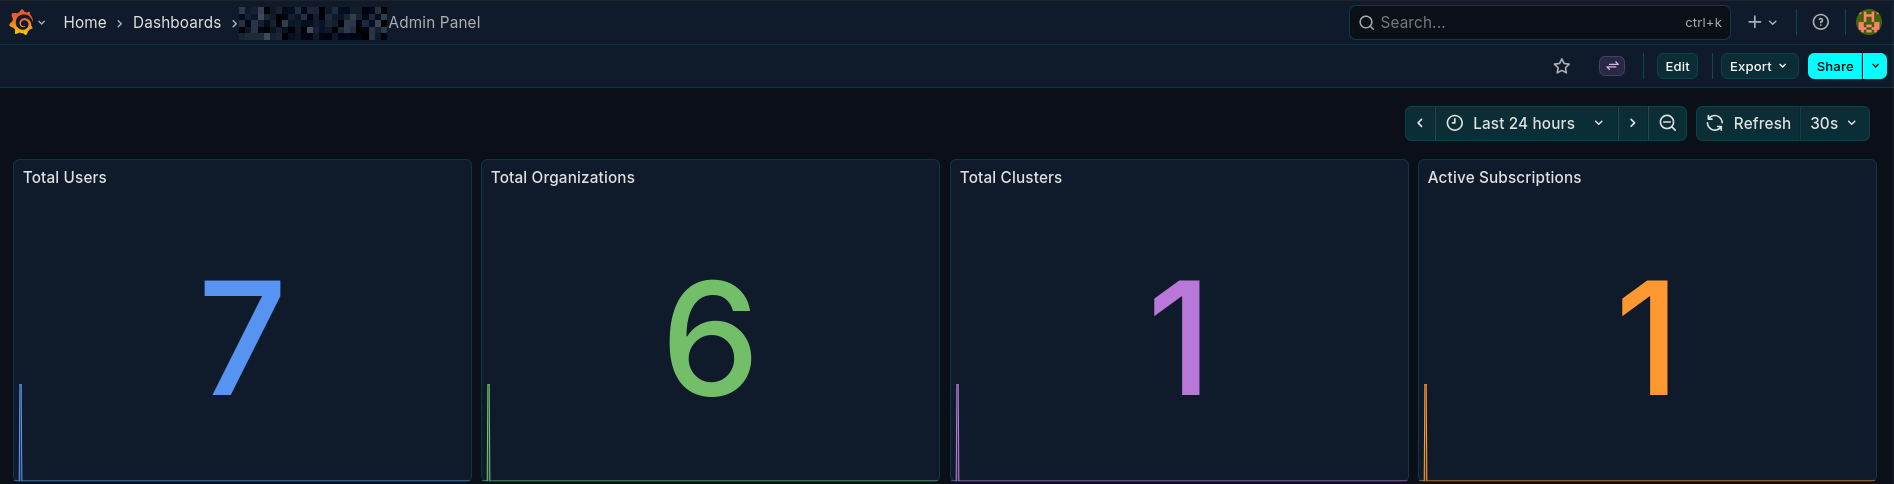The image size is (1894, 484).
Task: Click the purple swap arrows icon
Action: (x=1611, y=67)
